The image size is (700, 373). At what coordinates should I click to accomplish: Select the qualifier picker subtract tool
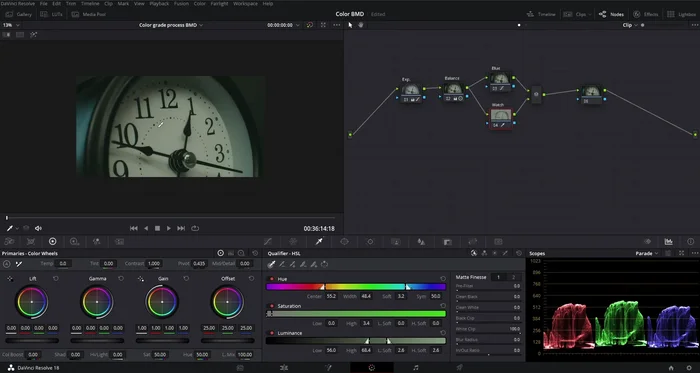282,264
